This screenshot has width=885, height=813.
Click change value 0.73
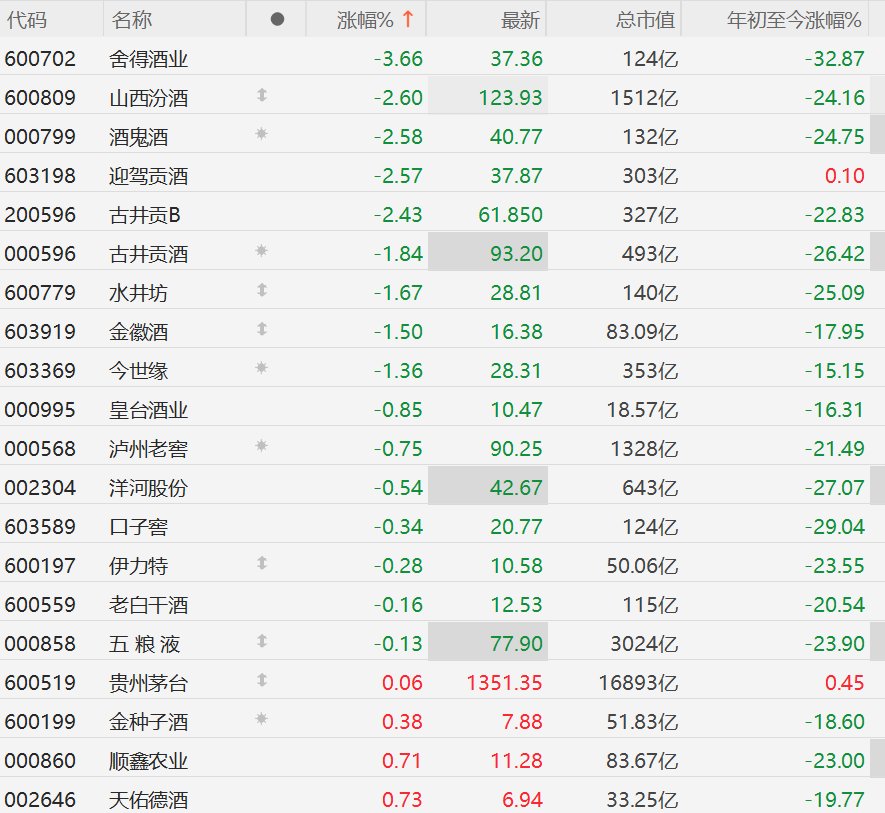[x=402, y=799]
